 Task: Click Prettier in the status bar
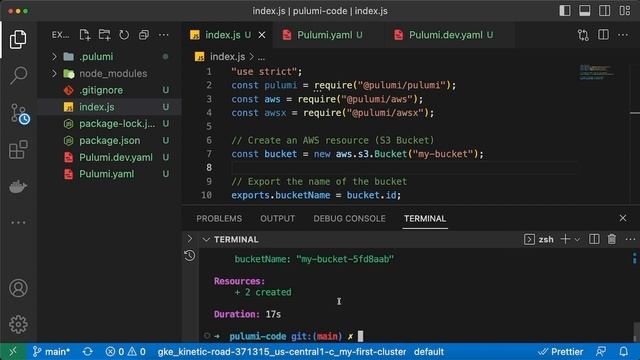pos(561,351)
